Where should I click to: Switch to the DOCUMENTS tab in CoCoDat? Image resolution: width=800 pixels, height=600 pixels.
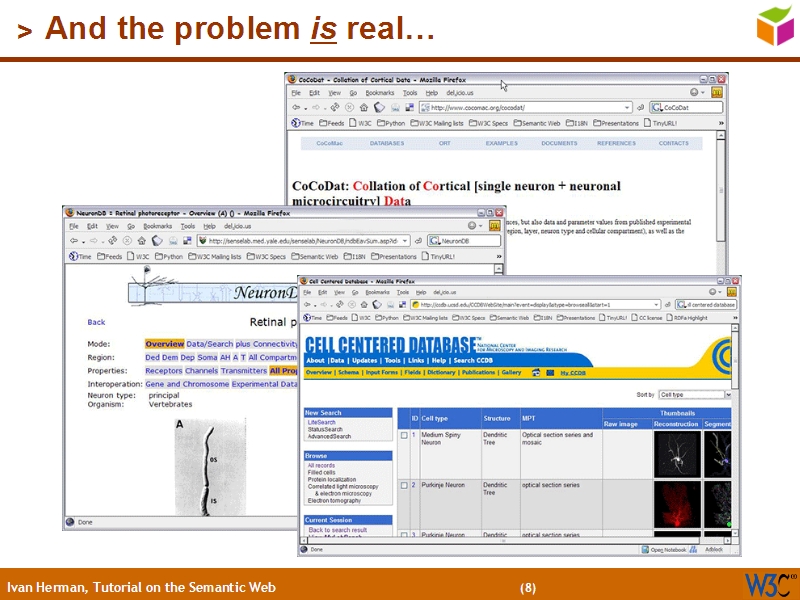(x=559, y=142)
